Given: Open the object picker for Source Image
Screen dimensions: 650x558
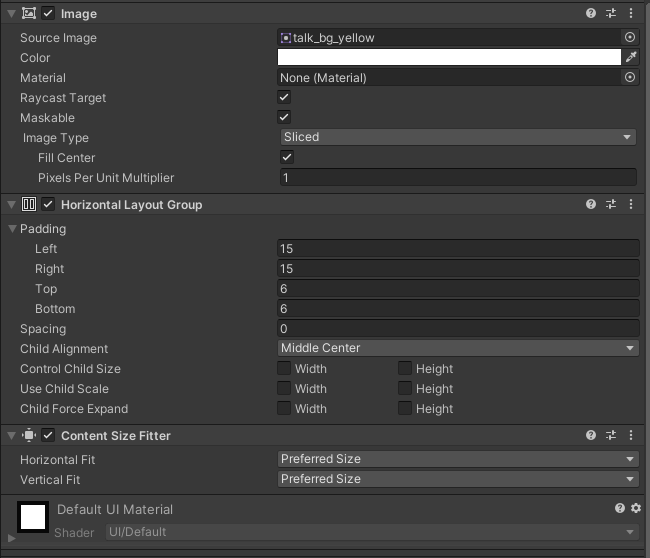Looking at the screenshot, I should click(630, 37).
